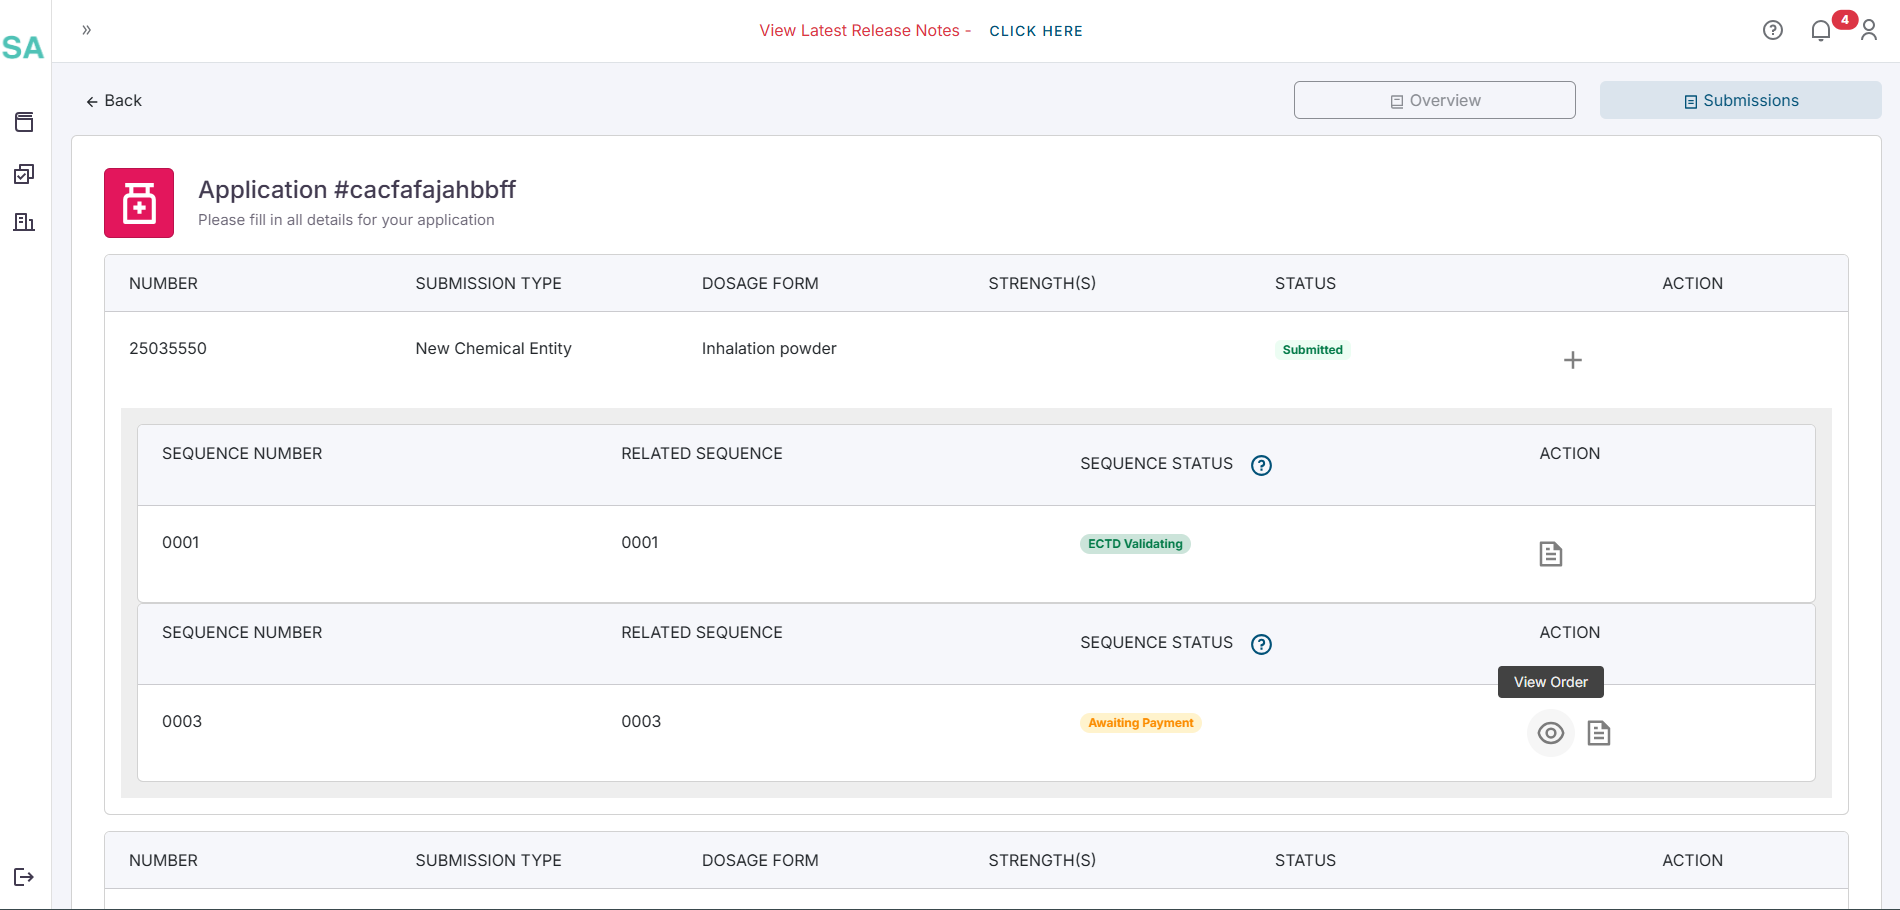Open the help question mark icon
Screen dimensions: 1900x910
click(x=1772, y=30)
